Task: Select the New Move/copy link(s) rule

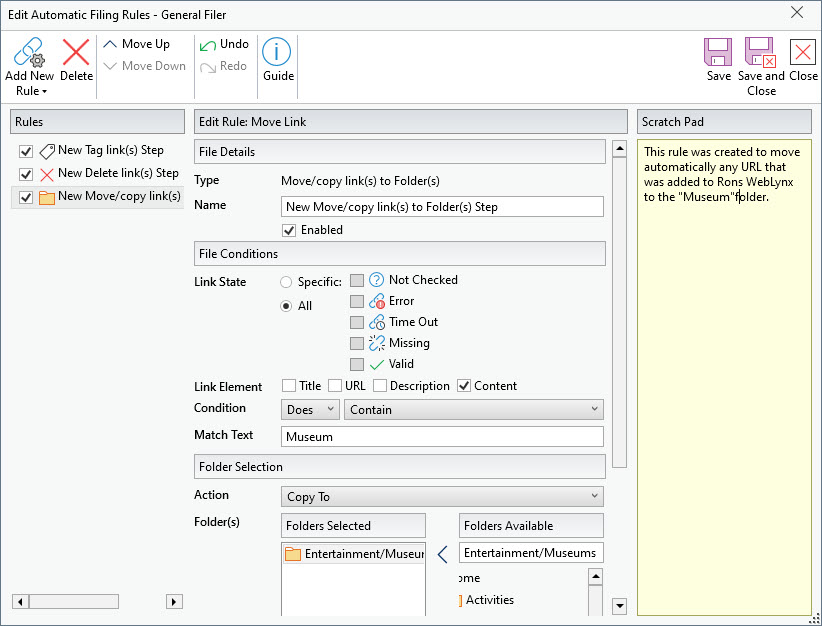Action: (x=119, y=196)
